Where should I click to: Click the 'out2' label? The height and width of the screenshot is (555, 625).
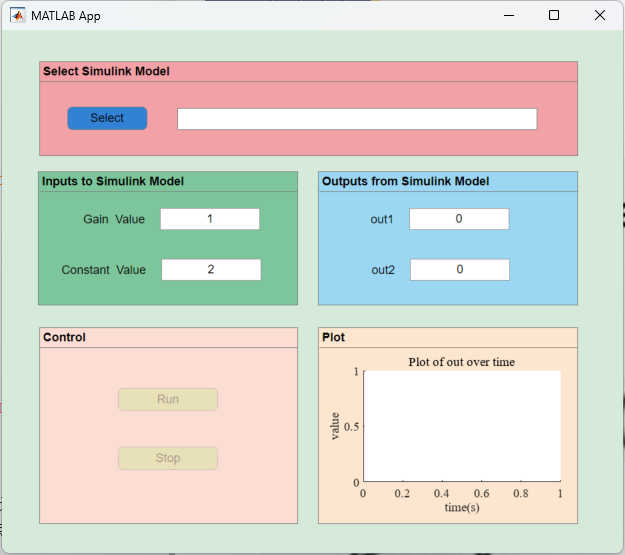383,270
